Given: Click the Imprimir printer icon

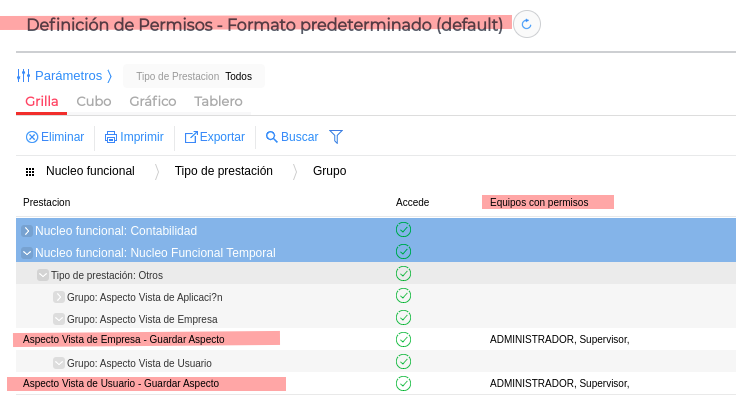Looking at the screenshot, I should (111, 137).
